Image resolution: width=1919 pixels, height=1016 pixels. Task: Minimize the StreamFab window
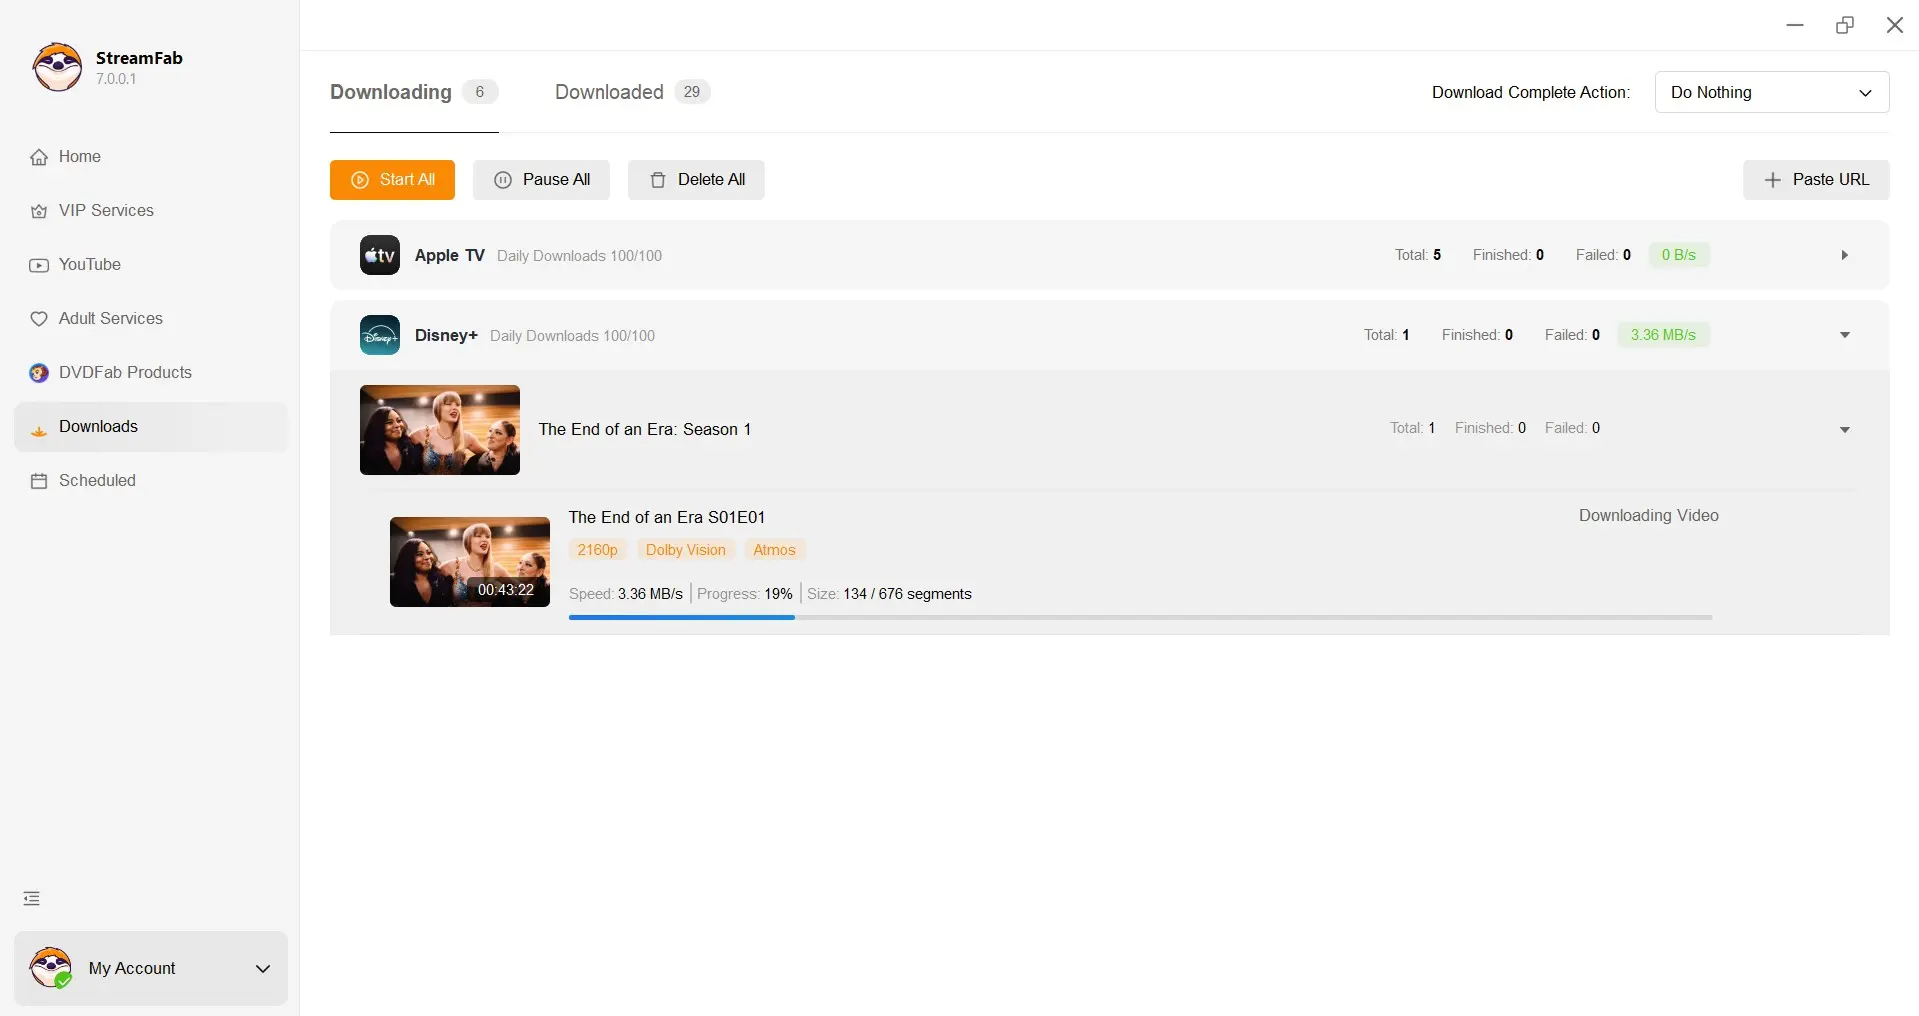pos(1795,25)
